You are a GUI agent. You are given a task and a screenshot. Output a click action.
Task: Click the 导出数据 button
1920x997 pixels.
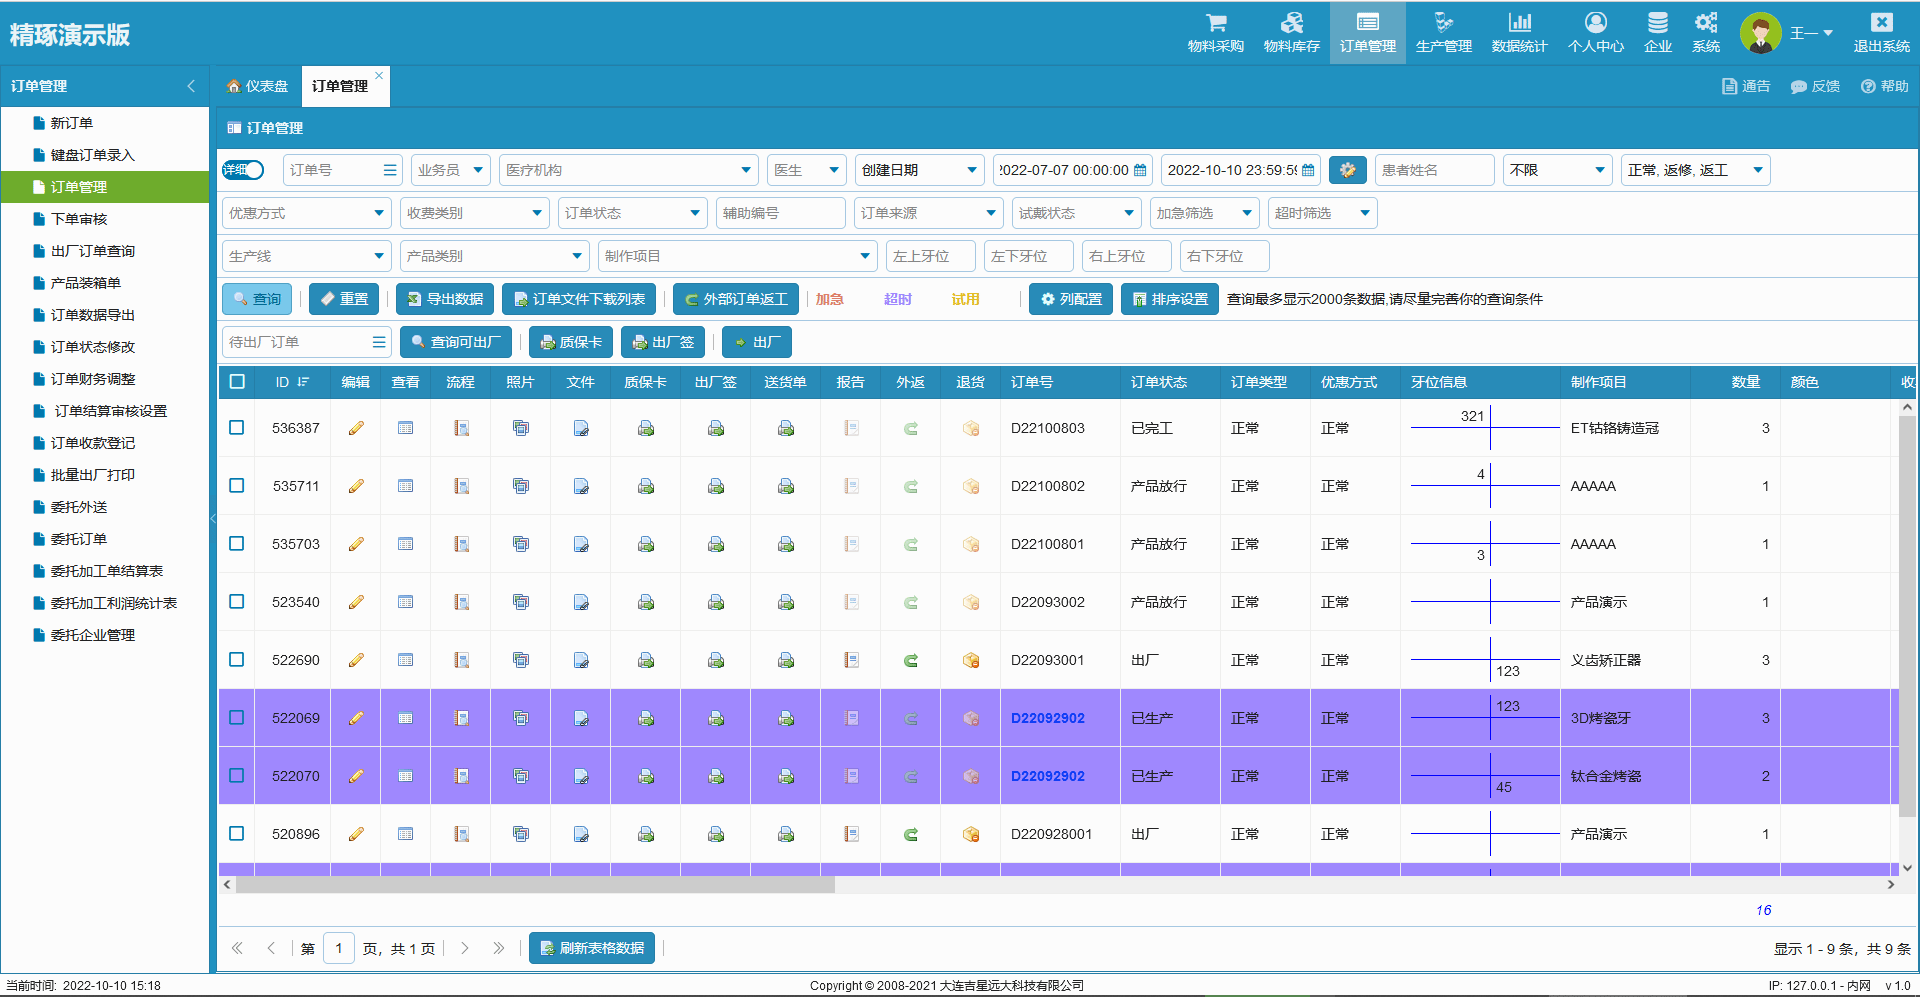445,299
